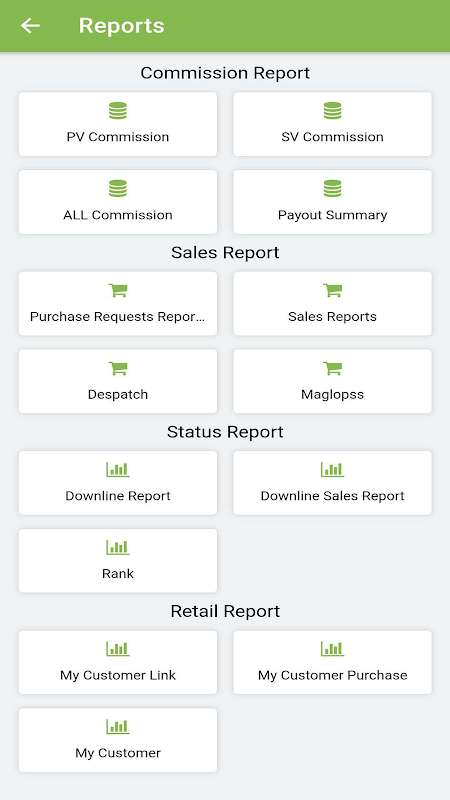
Task: Open Purchase Requests Report card
Action: [118, 304]
